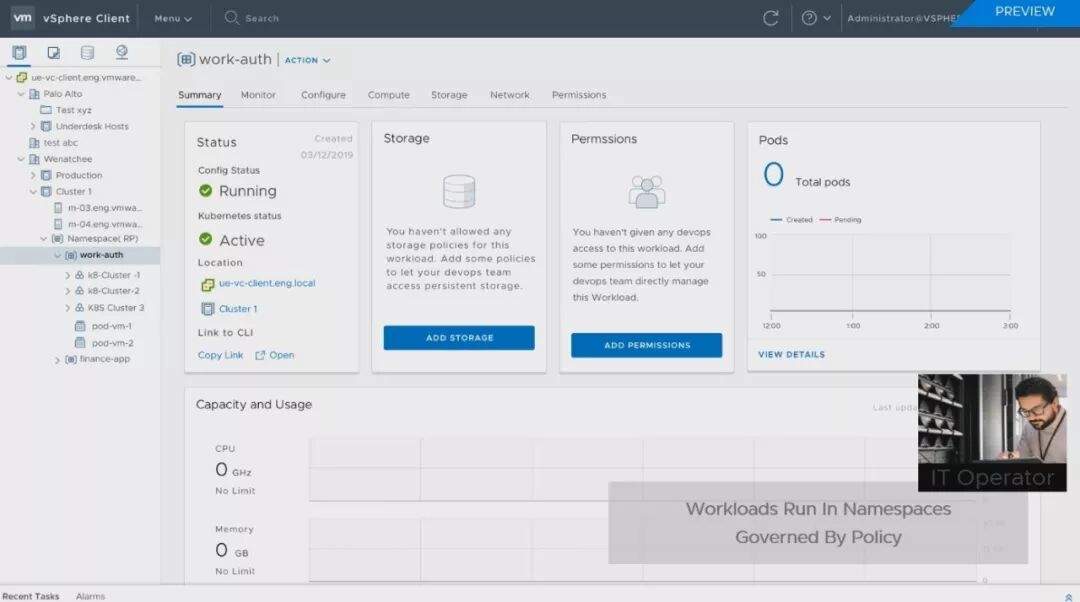
Task: Collapse the work-auth tree node
Action: coord(57,255)
